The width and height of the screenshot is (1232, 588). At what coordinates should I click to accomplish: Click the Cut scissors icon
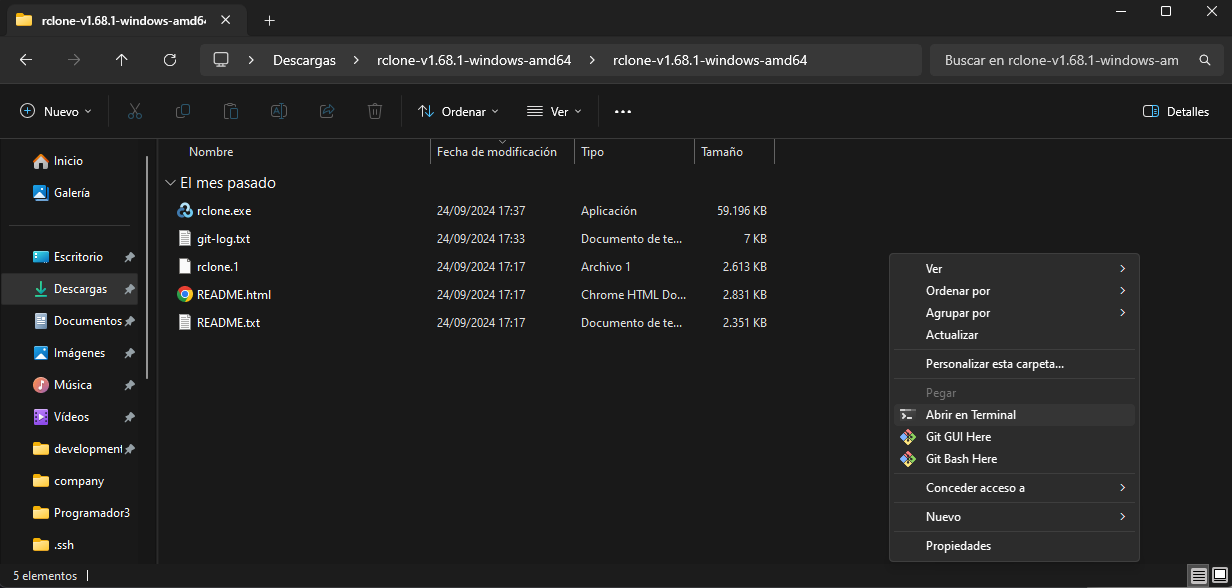(x=135, y=111)
